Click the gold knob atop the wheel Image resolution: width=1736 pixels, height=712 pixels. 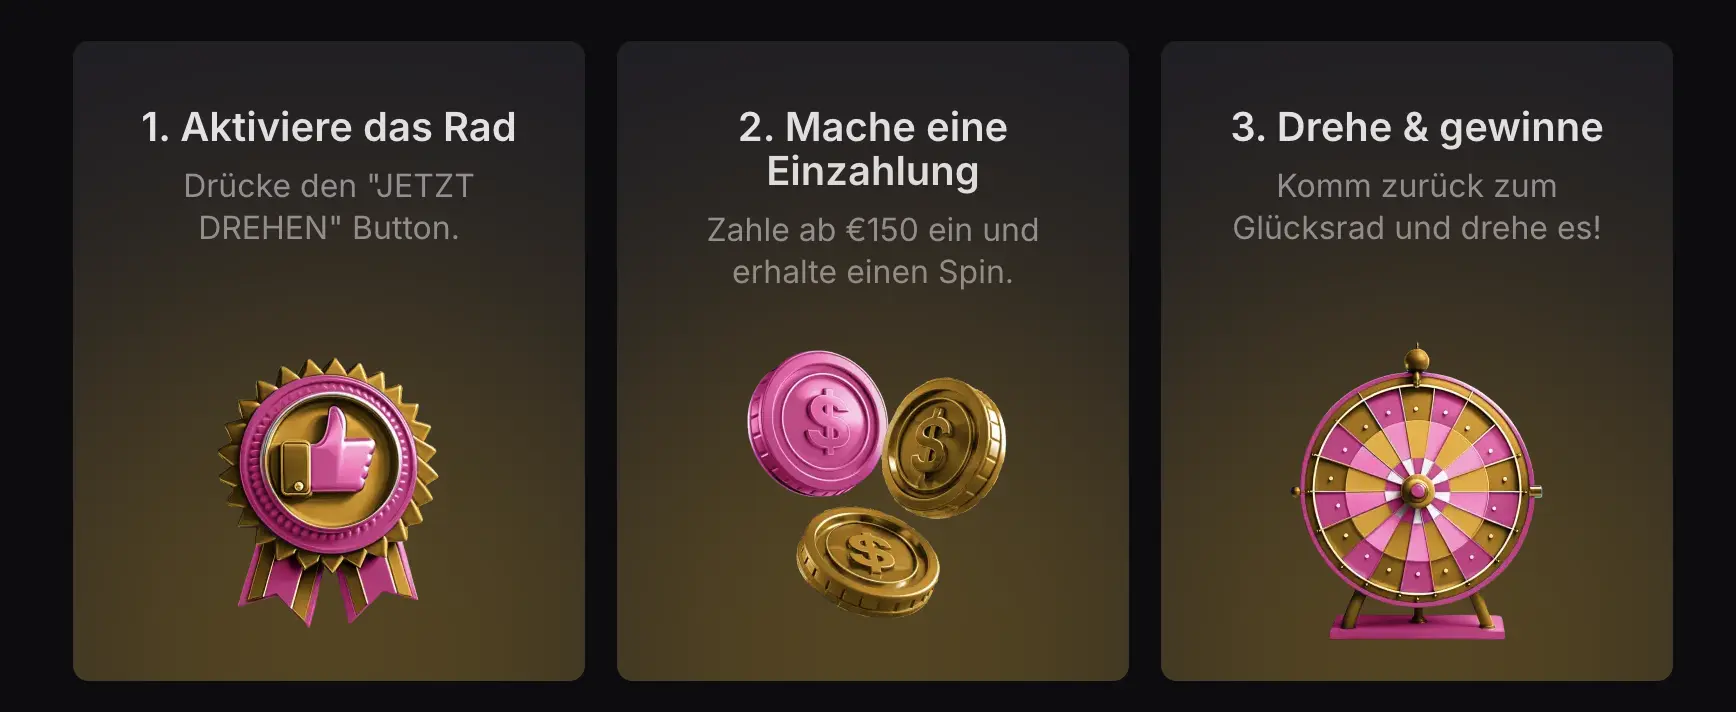pos(1417,358)
